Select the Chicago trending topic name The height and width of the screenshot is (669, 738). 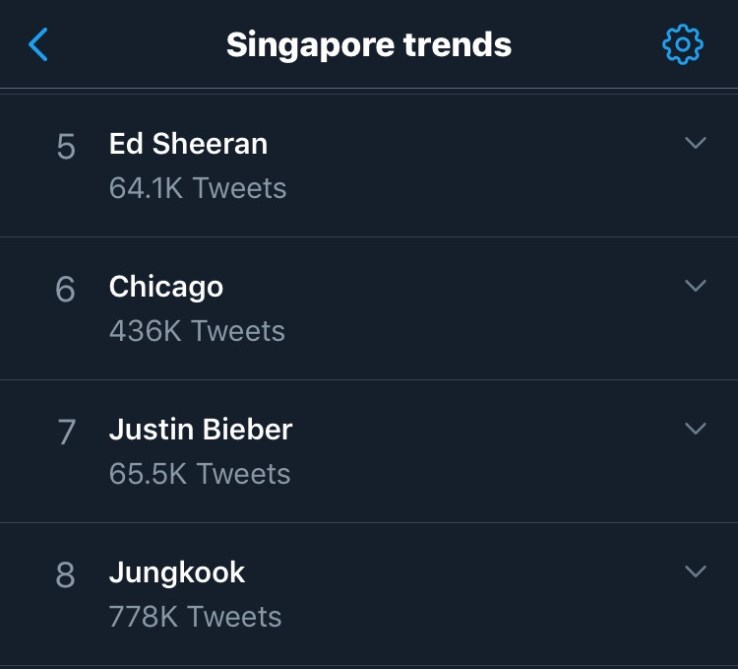point(166,287)
